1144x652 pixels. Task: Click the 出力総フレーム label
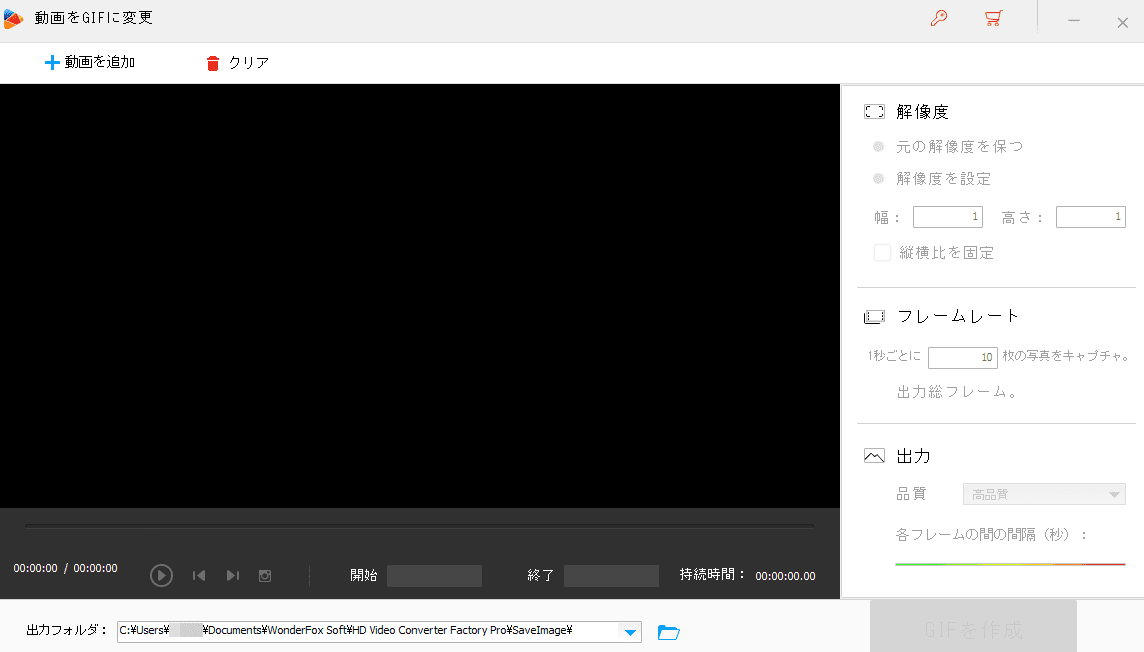[x=956, y=392]
